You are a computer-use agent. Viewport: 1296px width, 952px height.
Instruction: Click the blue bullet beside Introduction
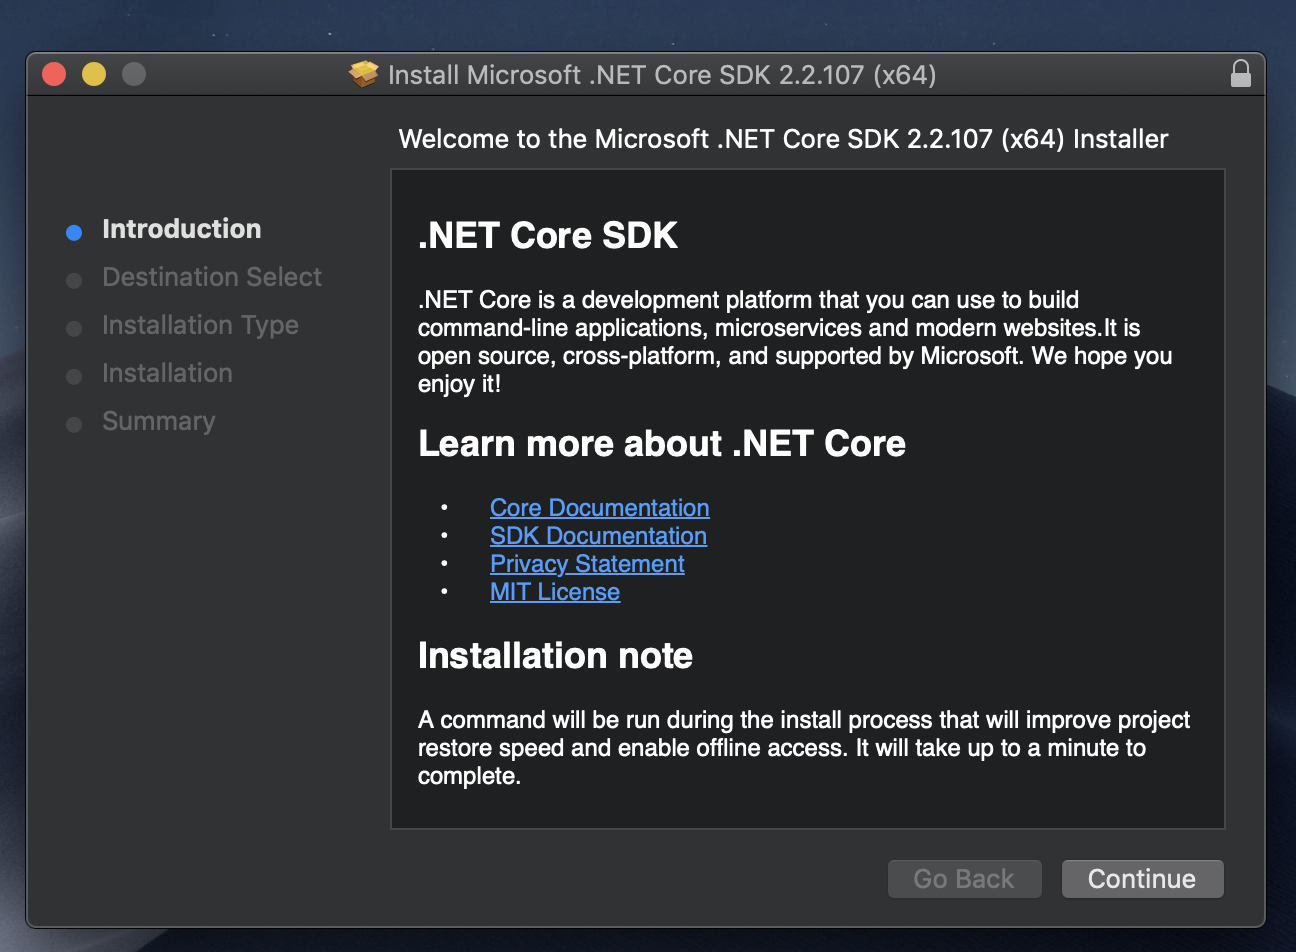click(74, 233)
